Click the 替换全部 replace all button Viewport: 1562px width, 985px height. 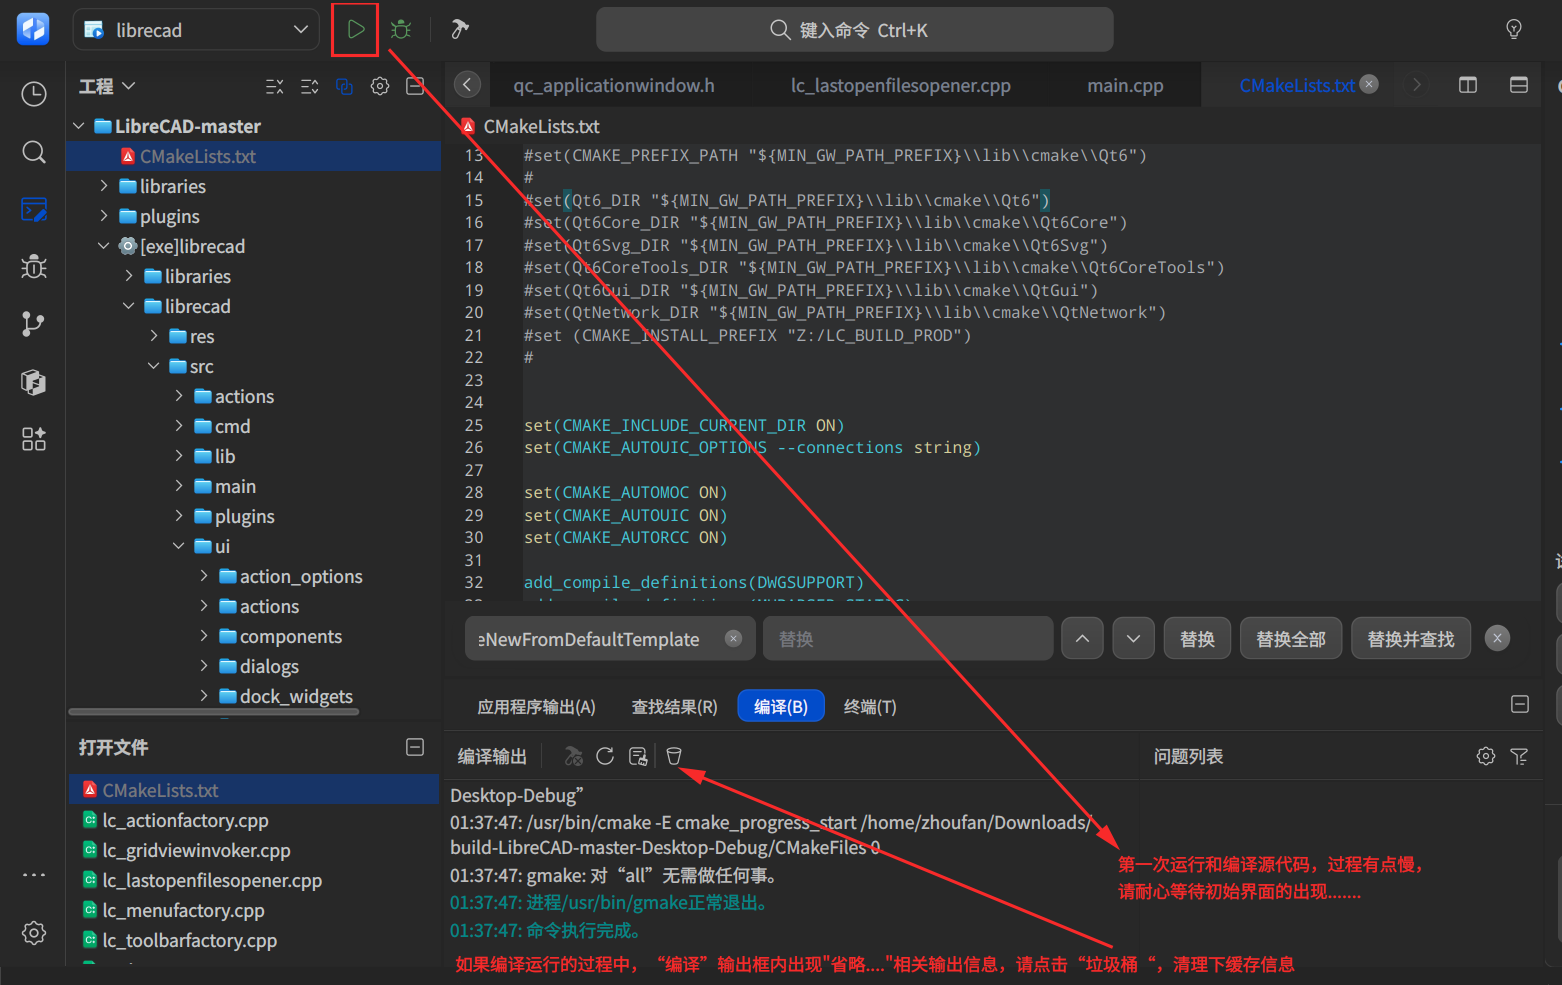pos(1290,639)
